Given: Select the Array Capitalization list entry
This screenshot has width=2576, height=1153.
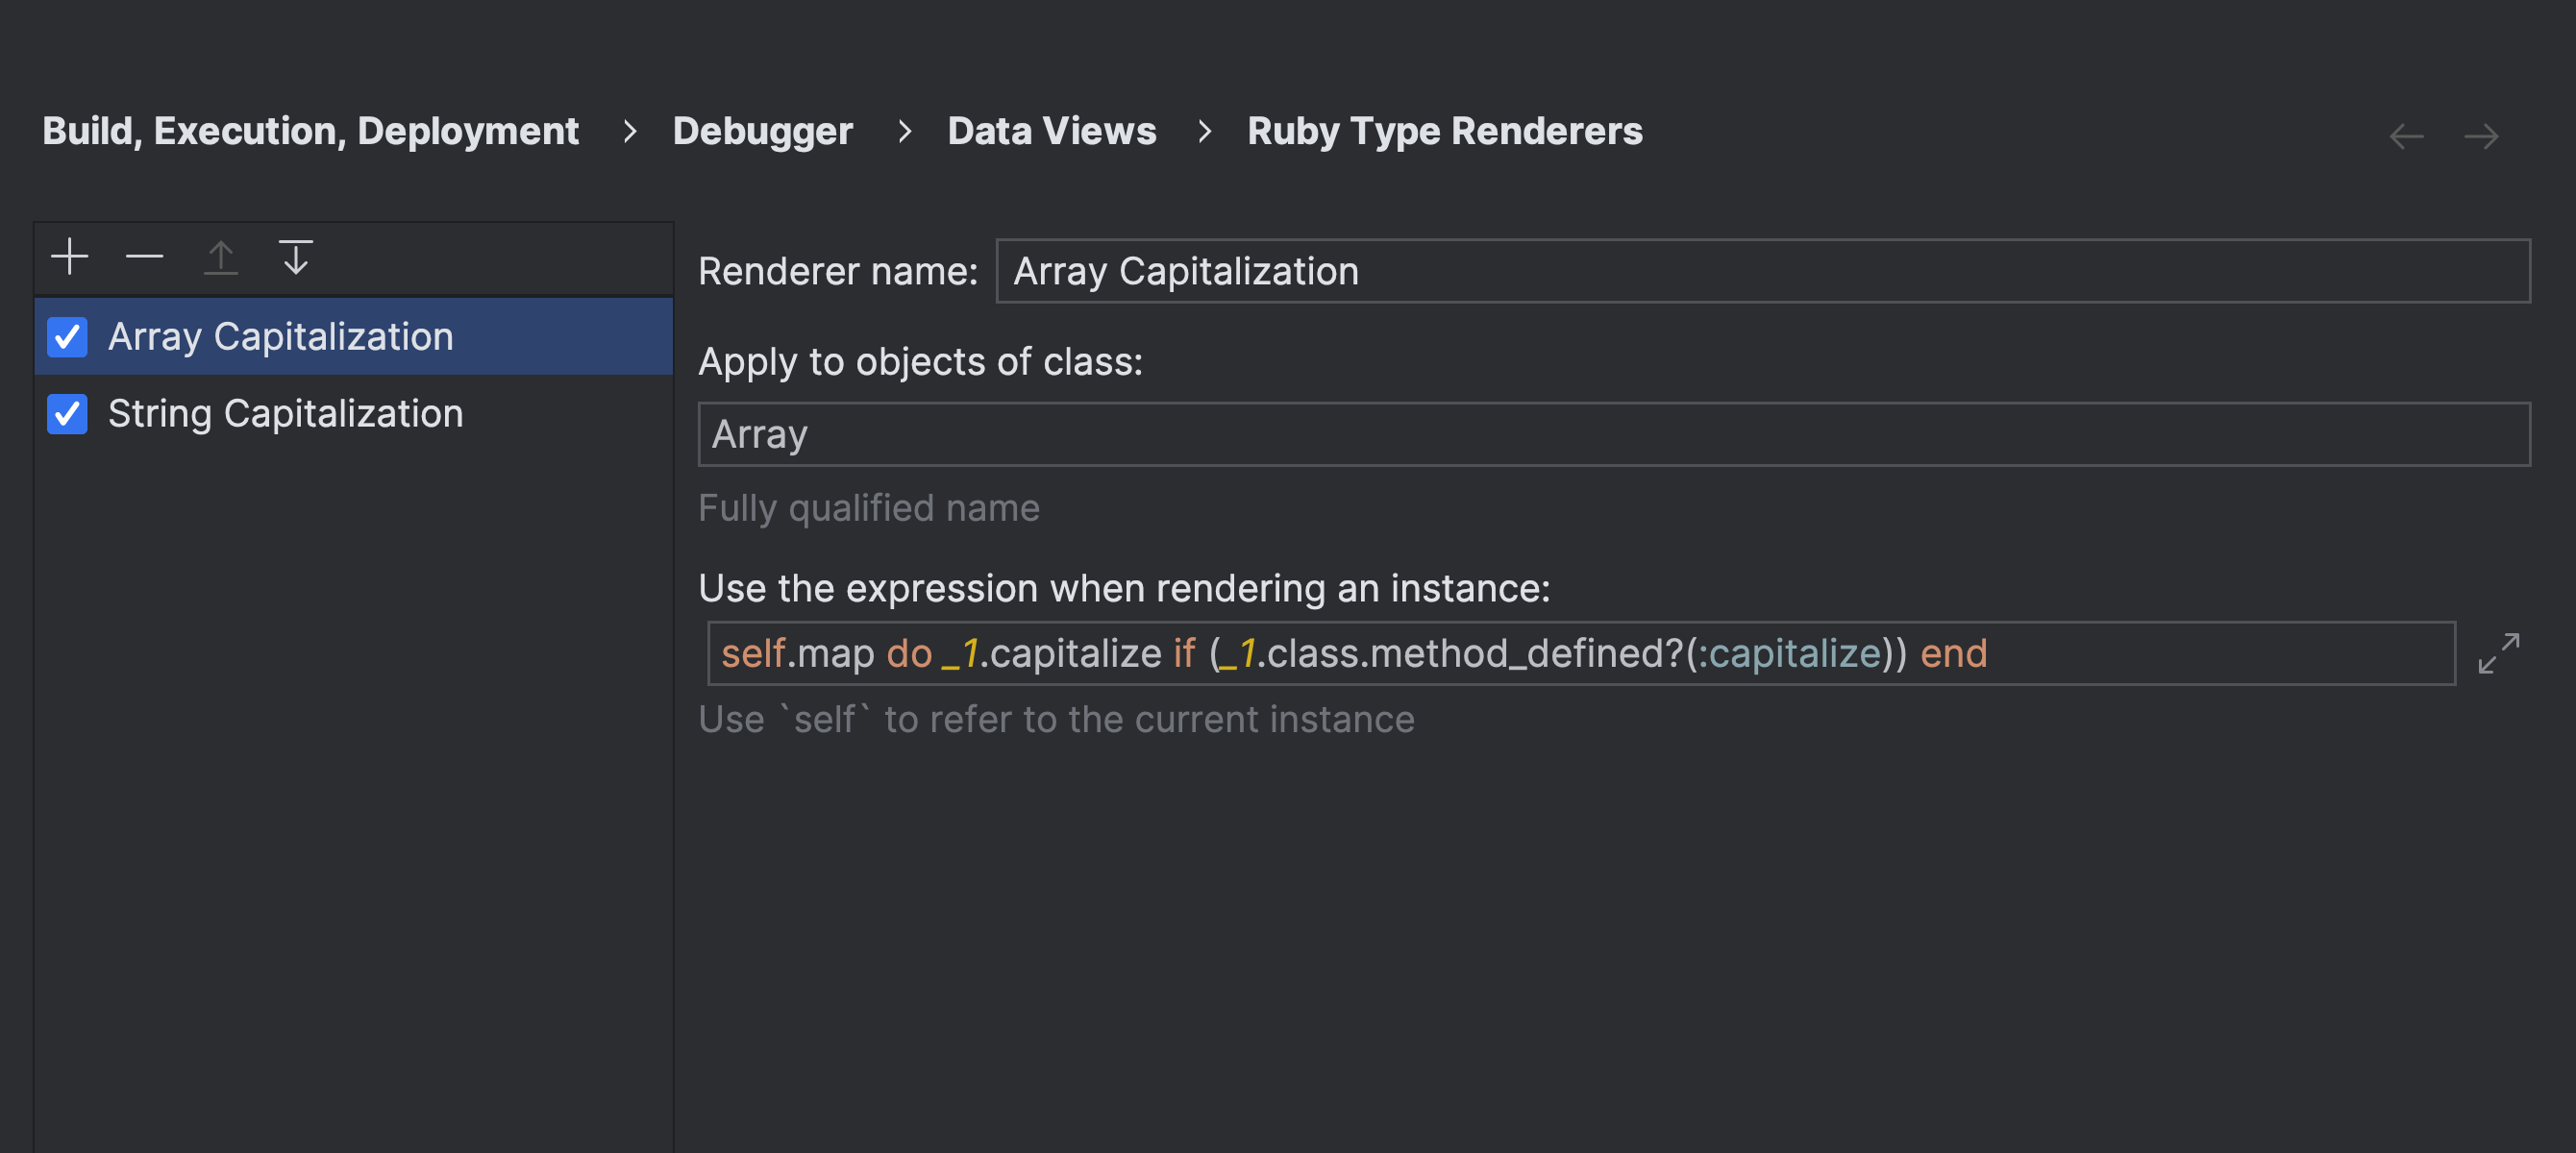Looking at the screenshot, I should [x=280, y=337].
